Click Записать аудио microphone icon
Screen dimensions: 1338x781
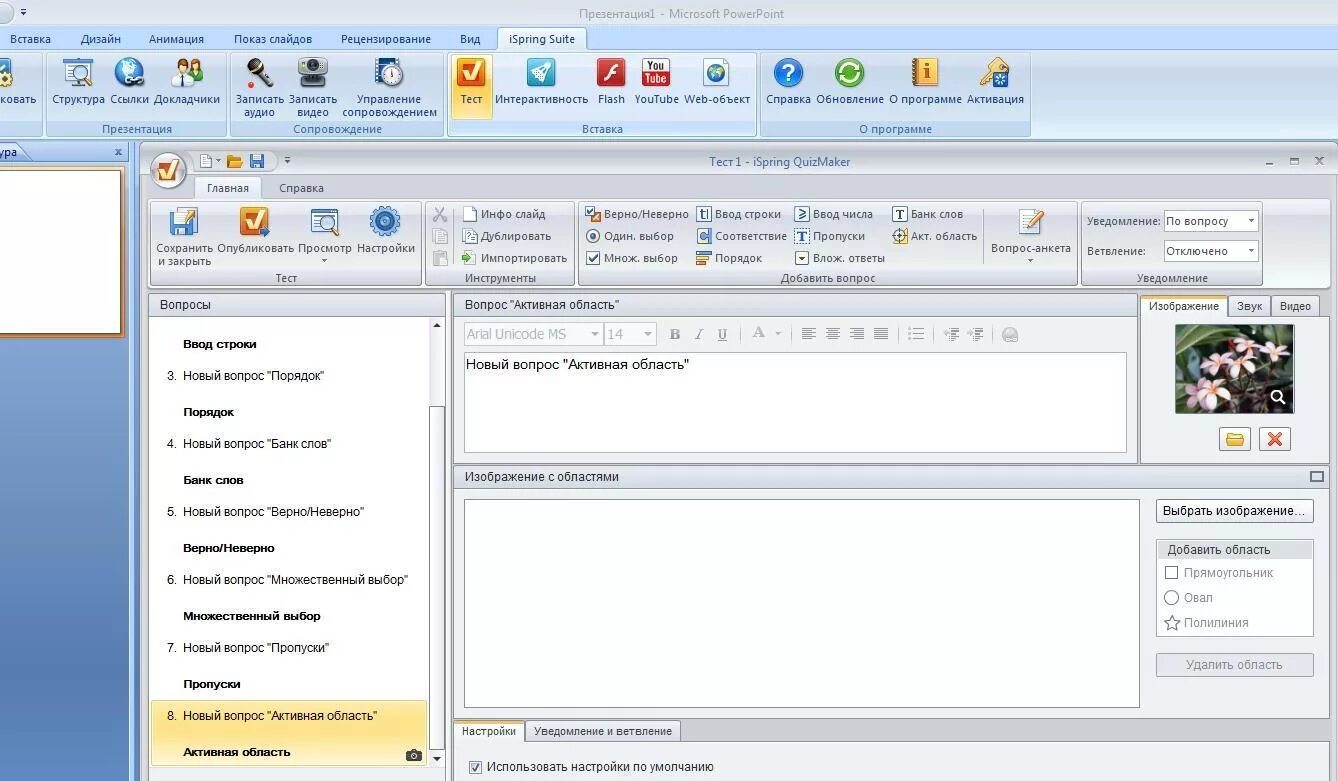click(x=259, y=73)
